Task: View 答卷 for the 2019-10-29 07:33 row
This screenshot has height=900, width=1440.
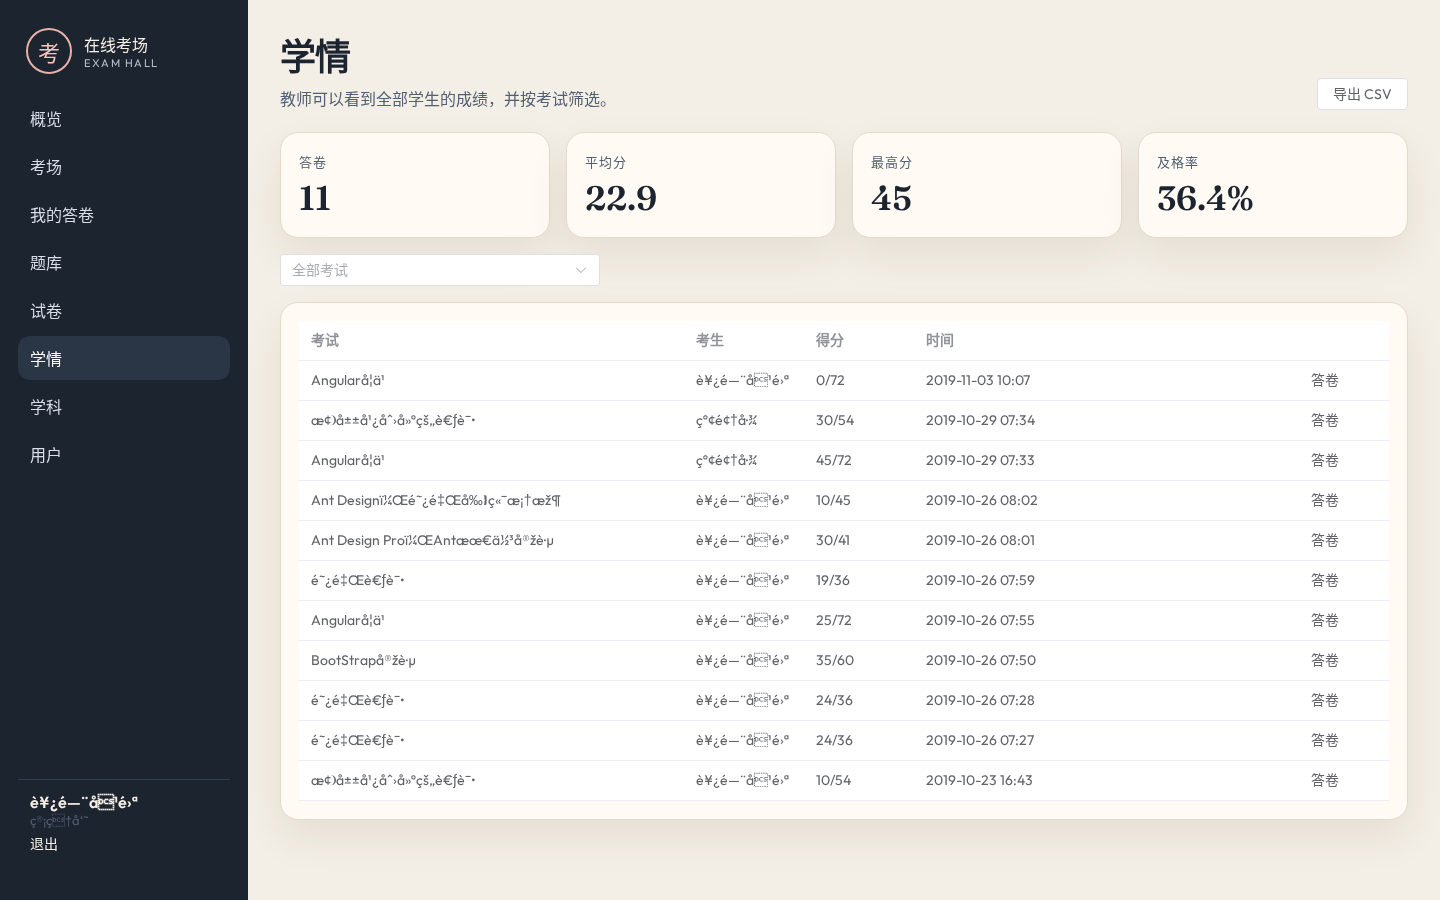Action: coord(1325,460)
